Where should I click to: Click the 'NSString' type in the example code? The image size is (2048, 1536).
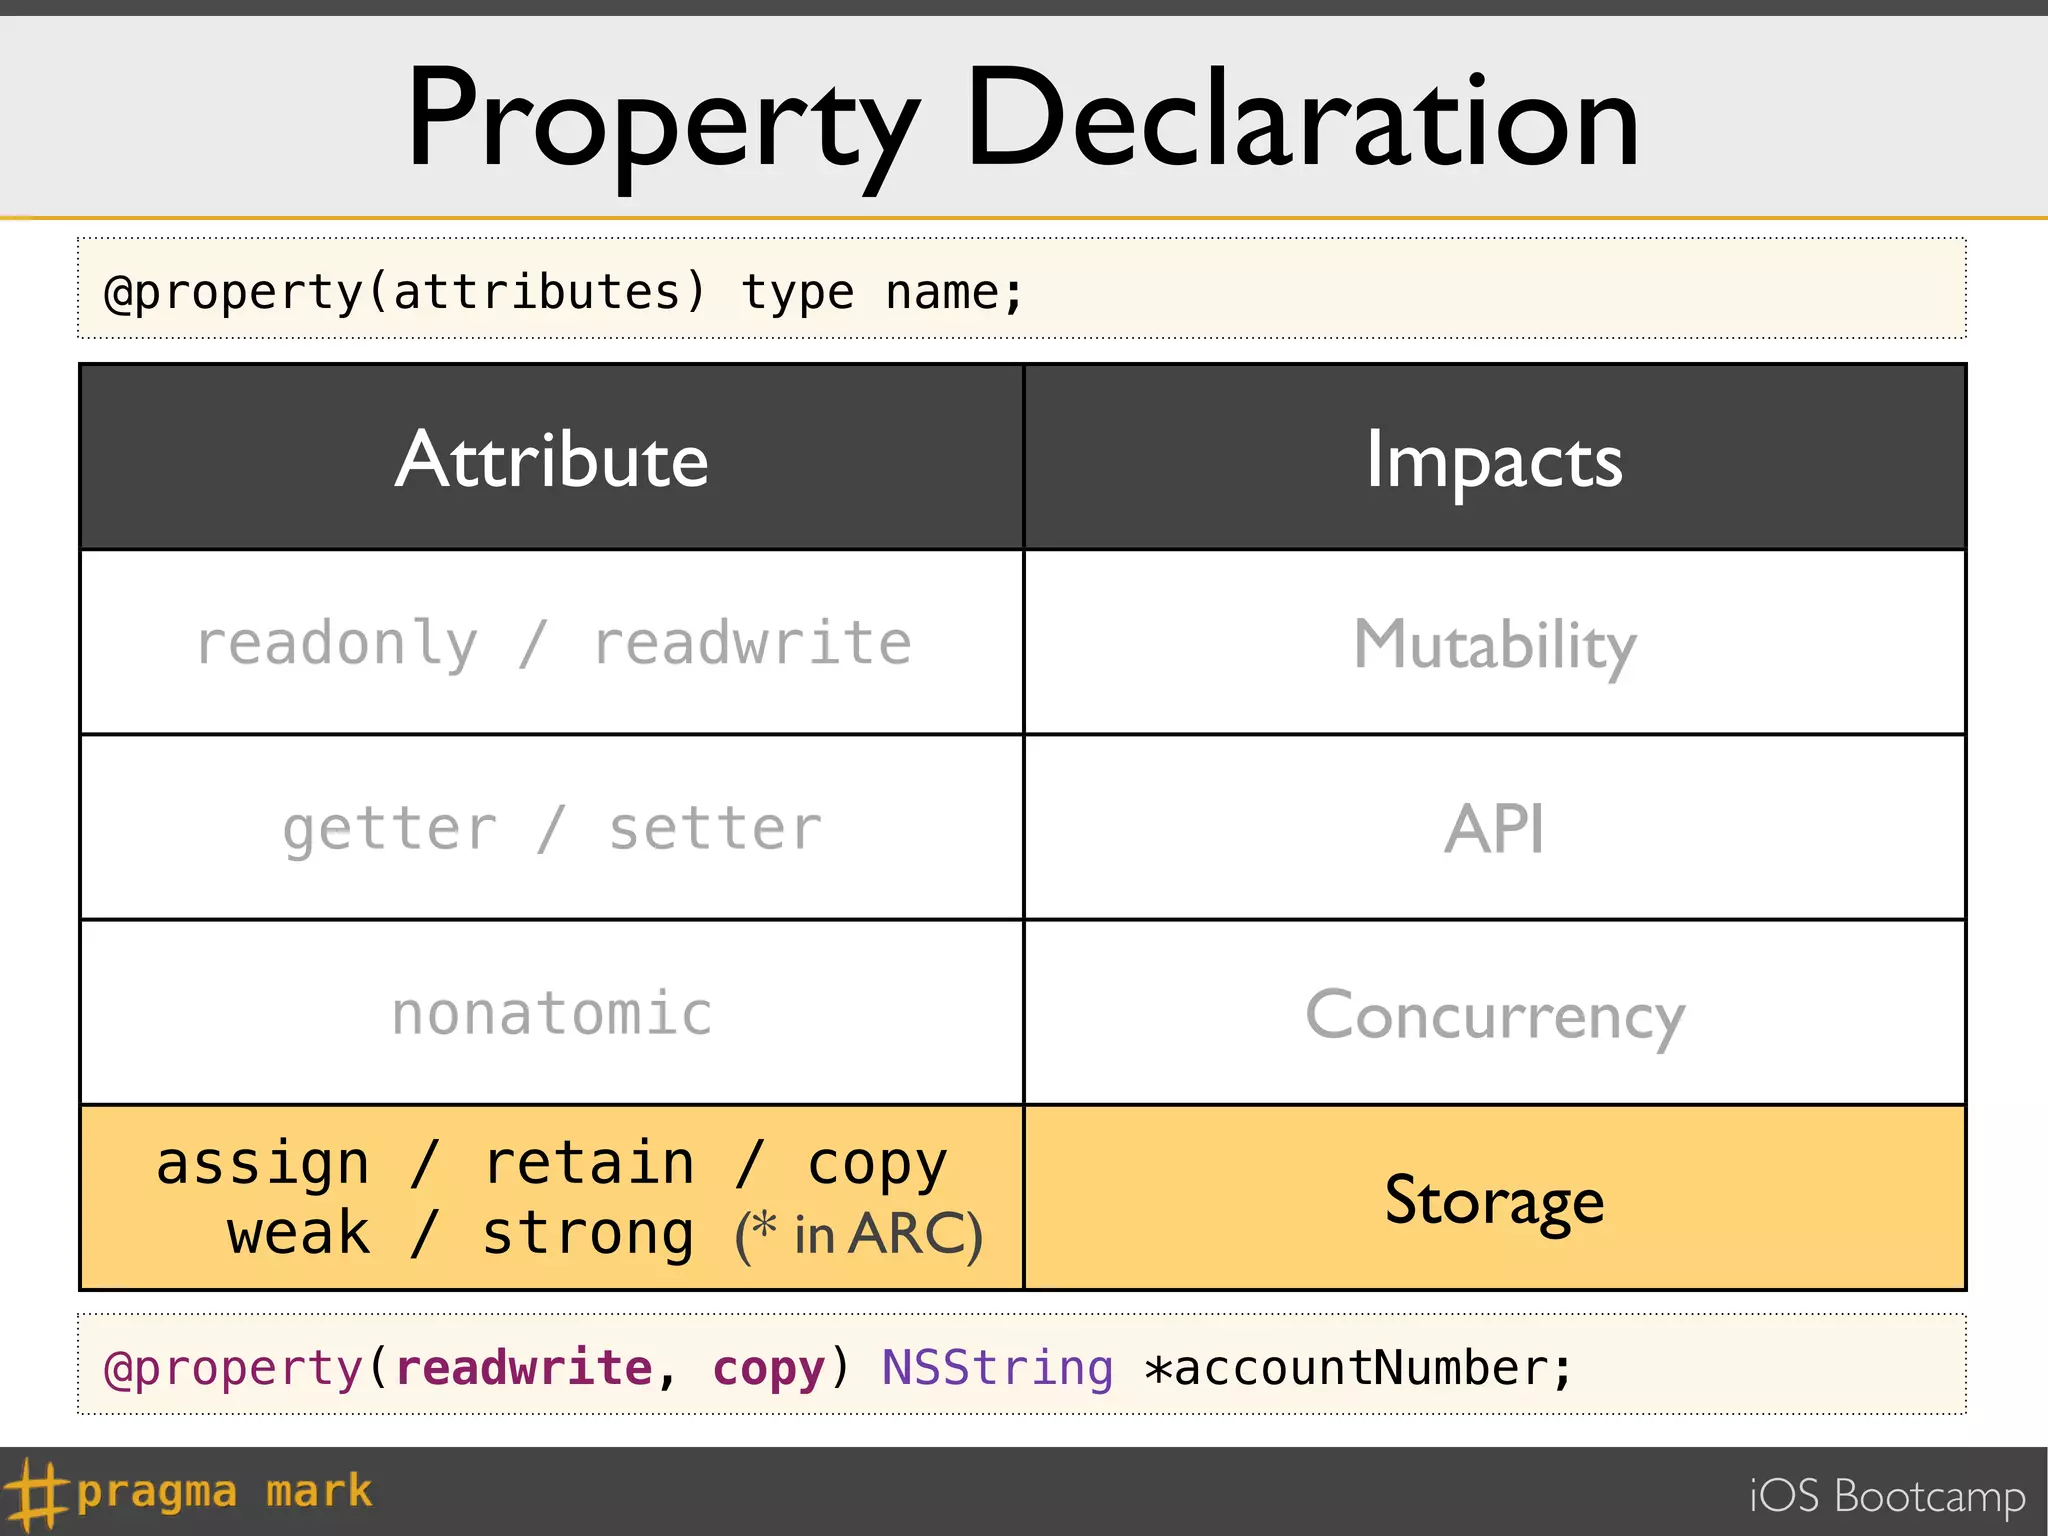[997, 1367]
